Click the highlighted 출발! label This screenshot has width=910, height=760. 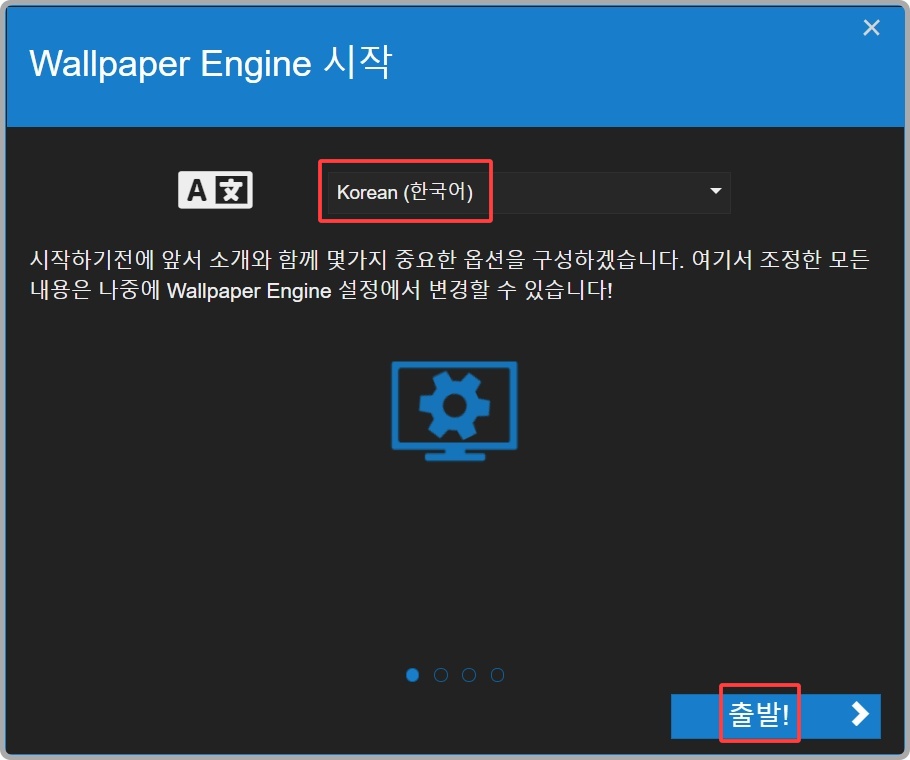coord(760,714)
